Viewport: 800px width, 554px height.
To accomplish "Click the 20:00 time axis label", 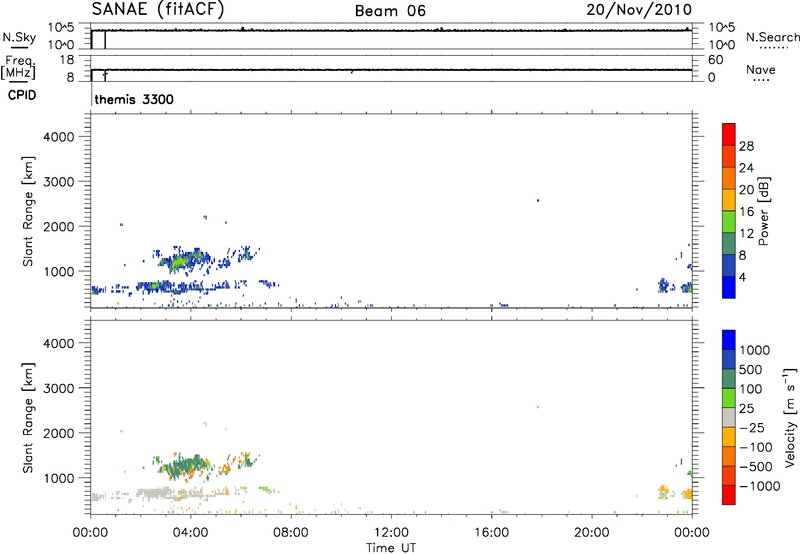I will coord(592,533).
